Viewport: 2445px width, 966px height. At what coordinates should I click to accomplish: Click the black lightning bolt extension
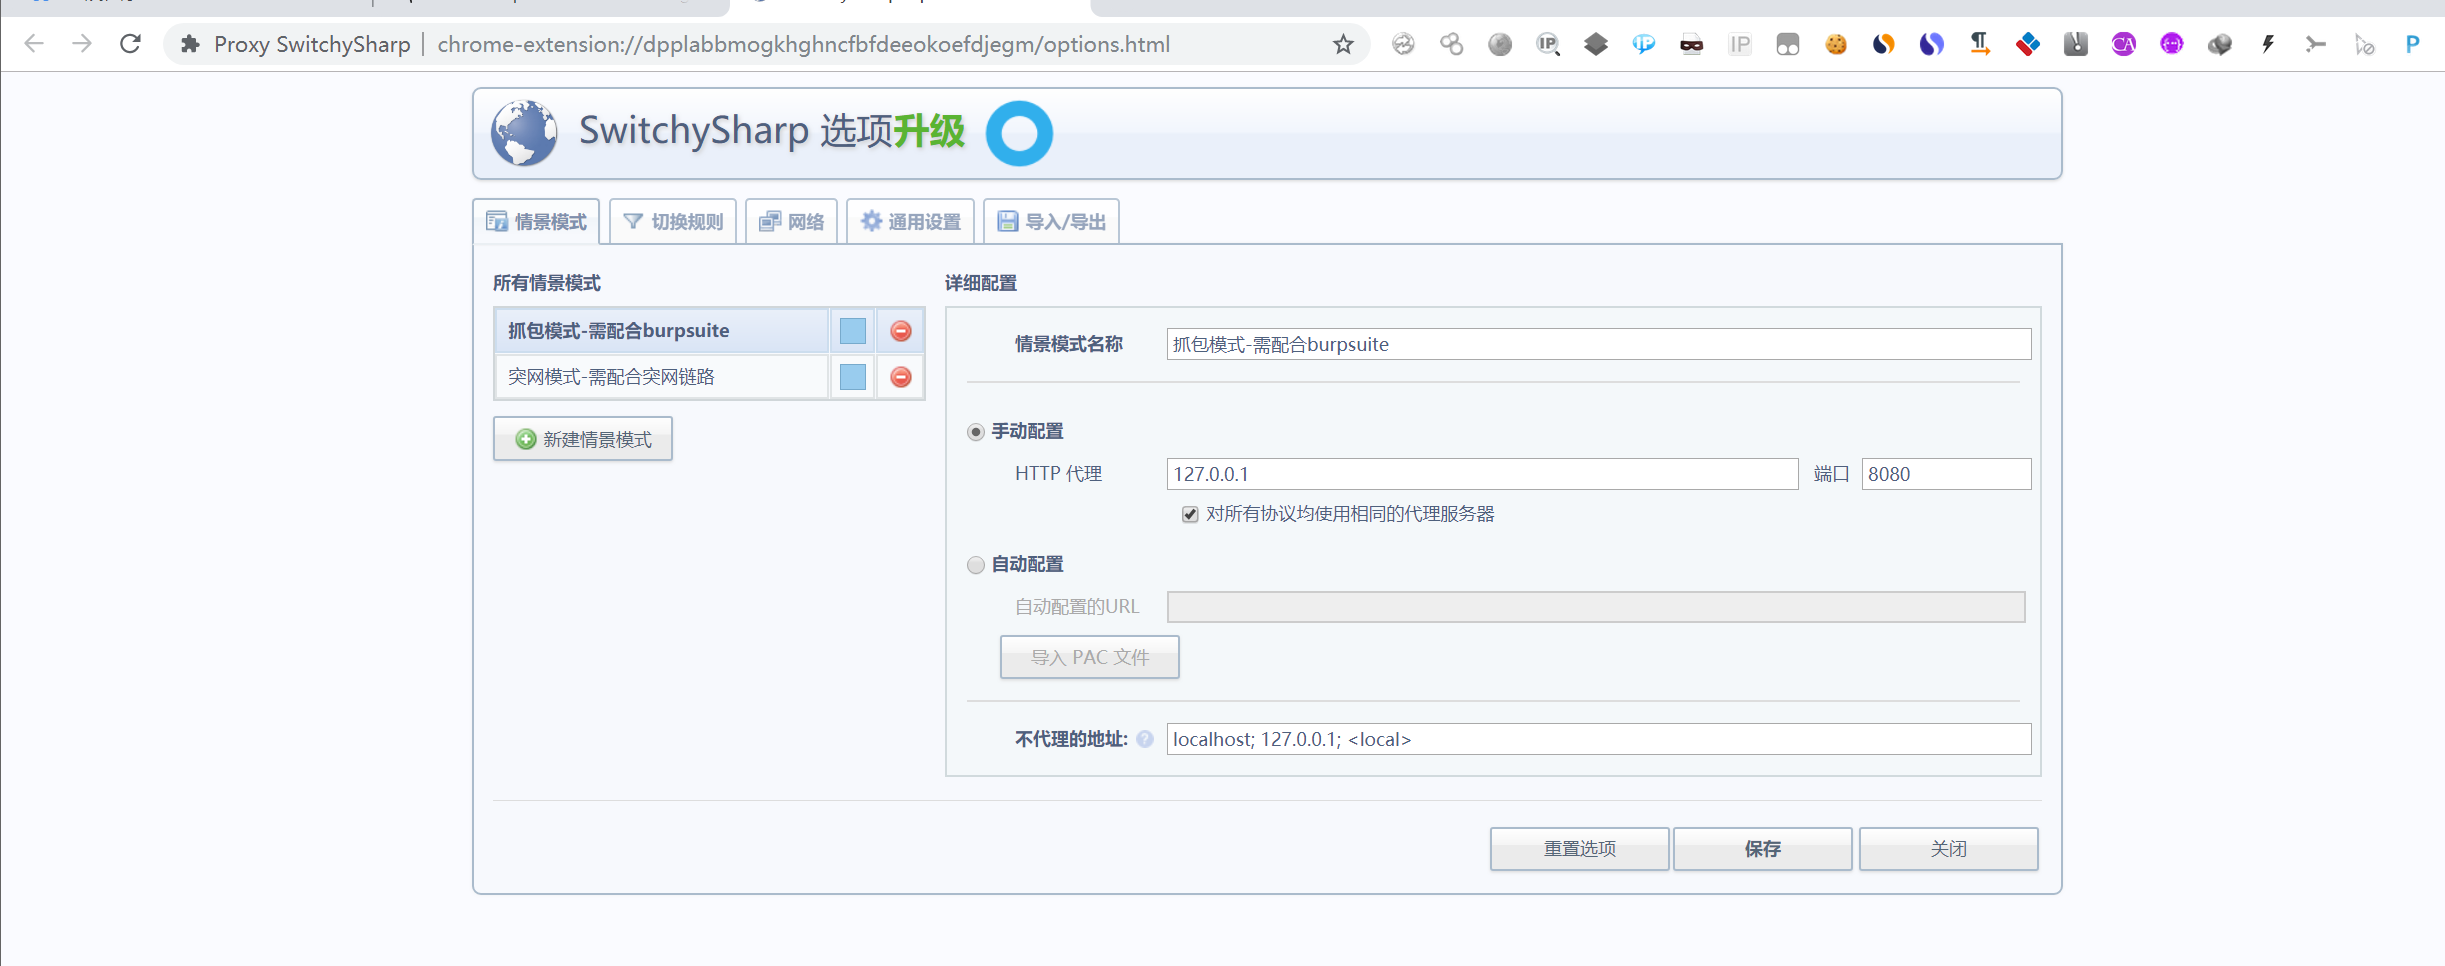(2268, 44)
